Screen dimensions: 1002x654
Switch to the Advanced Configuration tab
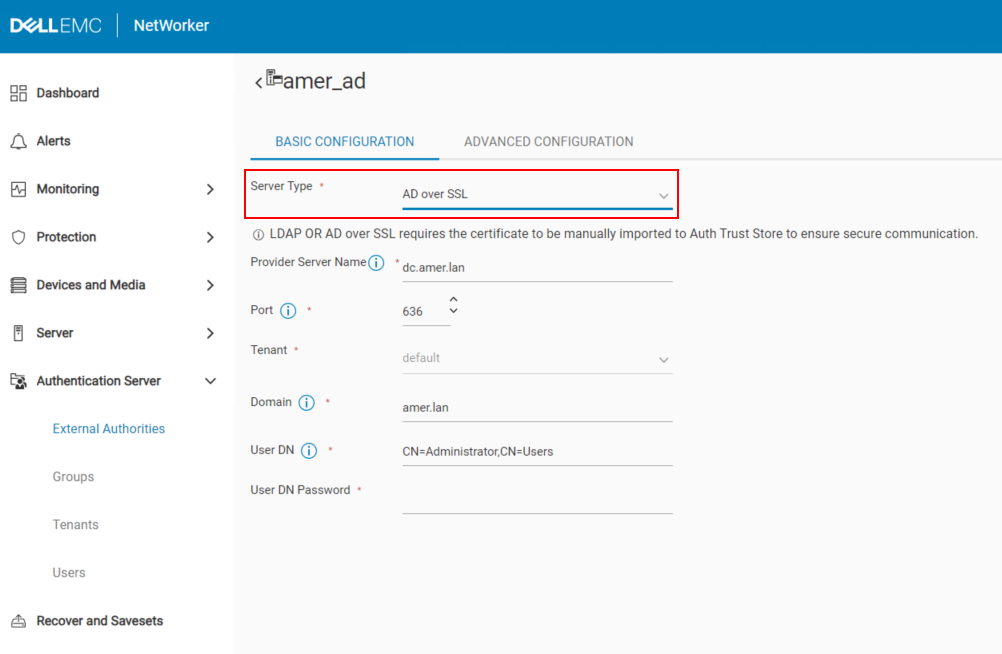[x=548, y=141]
